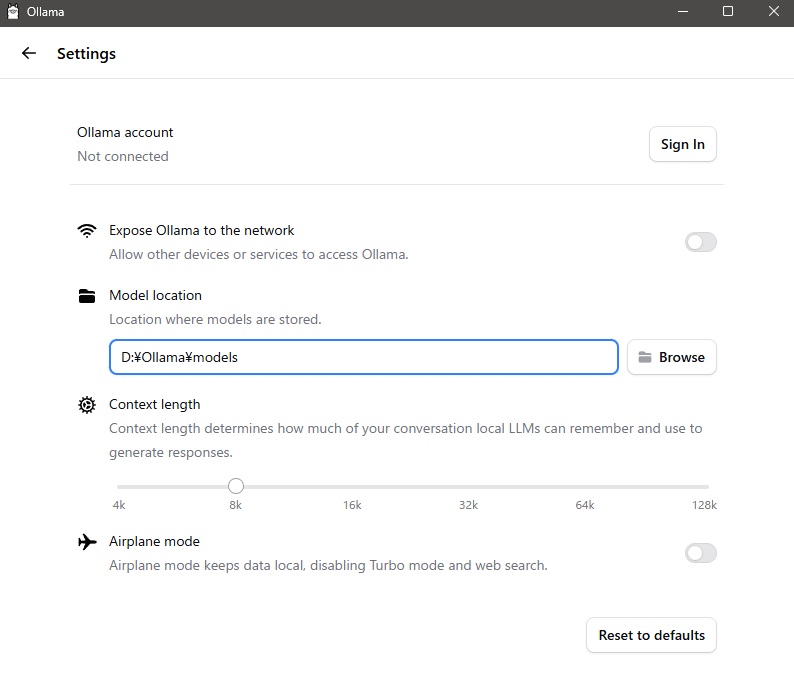The width and height of the screenshot is (794, 698).
Task: Click "Location where models are stored." description
Action: tap(215, 320)
